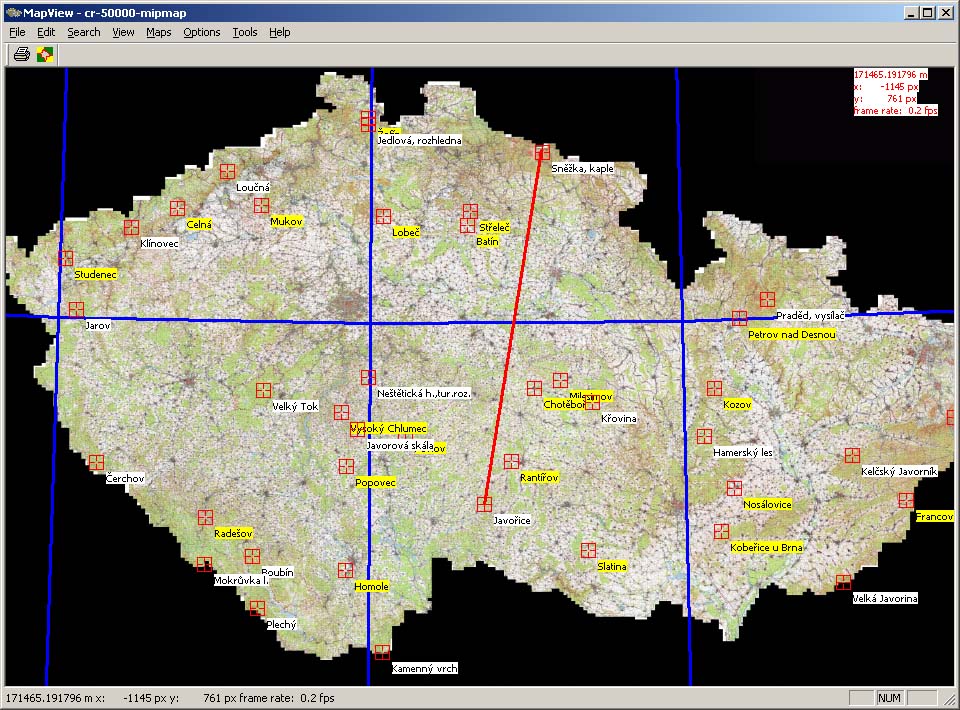Click the MapView app icon in the title bar
The width and height of the screenshot is (960, 710).
click(13, 13)
